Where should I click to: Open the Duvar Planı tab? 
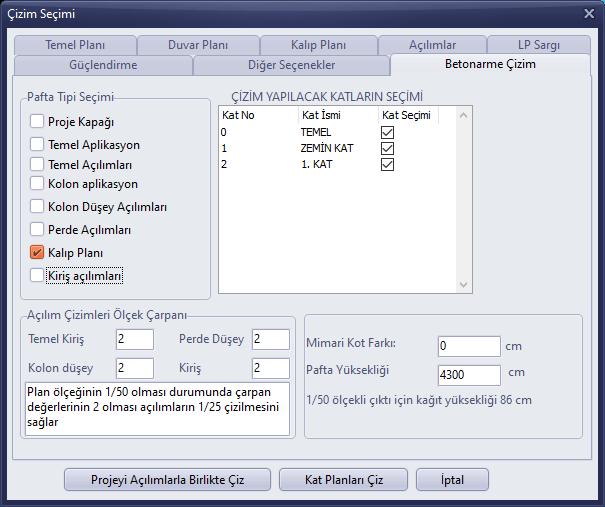[198, 45]
